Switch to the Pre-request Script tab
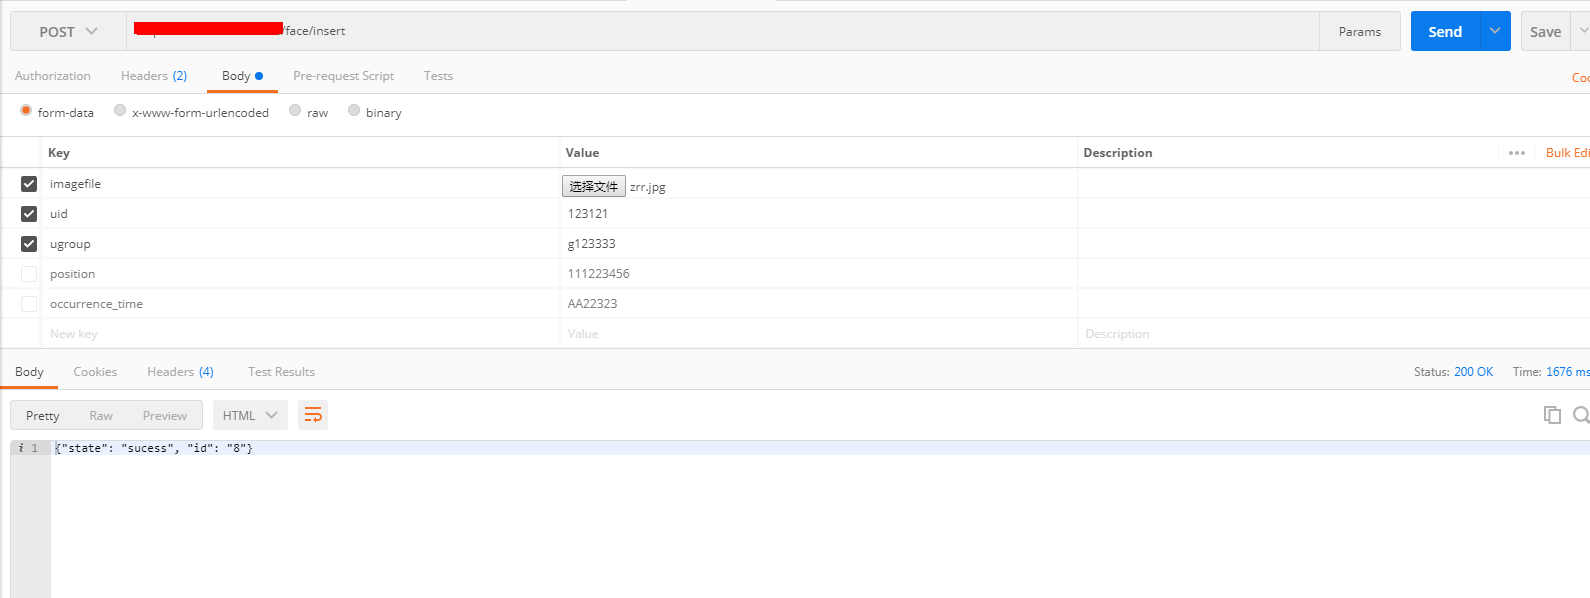The image size is (1590, 598). point(343,76)
